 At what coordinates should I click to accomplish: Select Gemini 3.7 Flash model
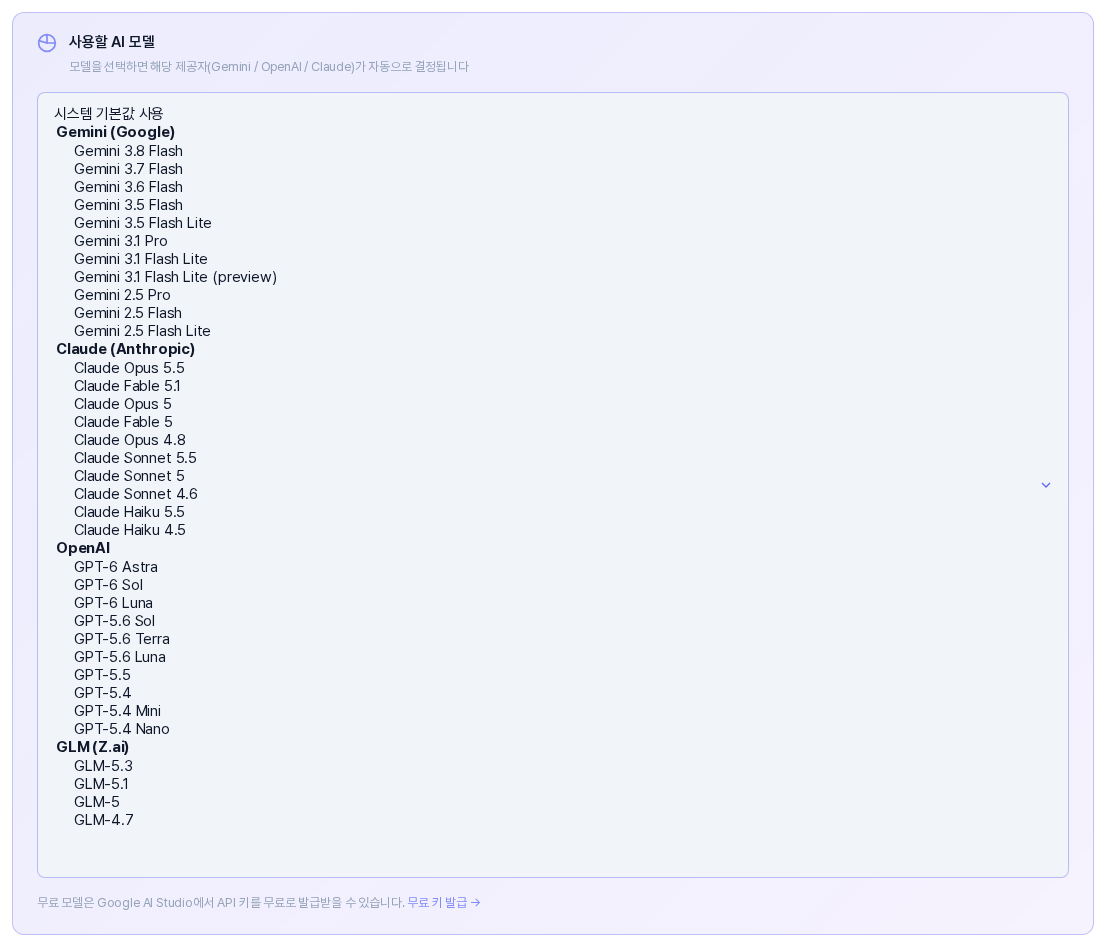[128, 169]
